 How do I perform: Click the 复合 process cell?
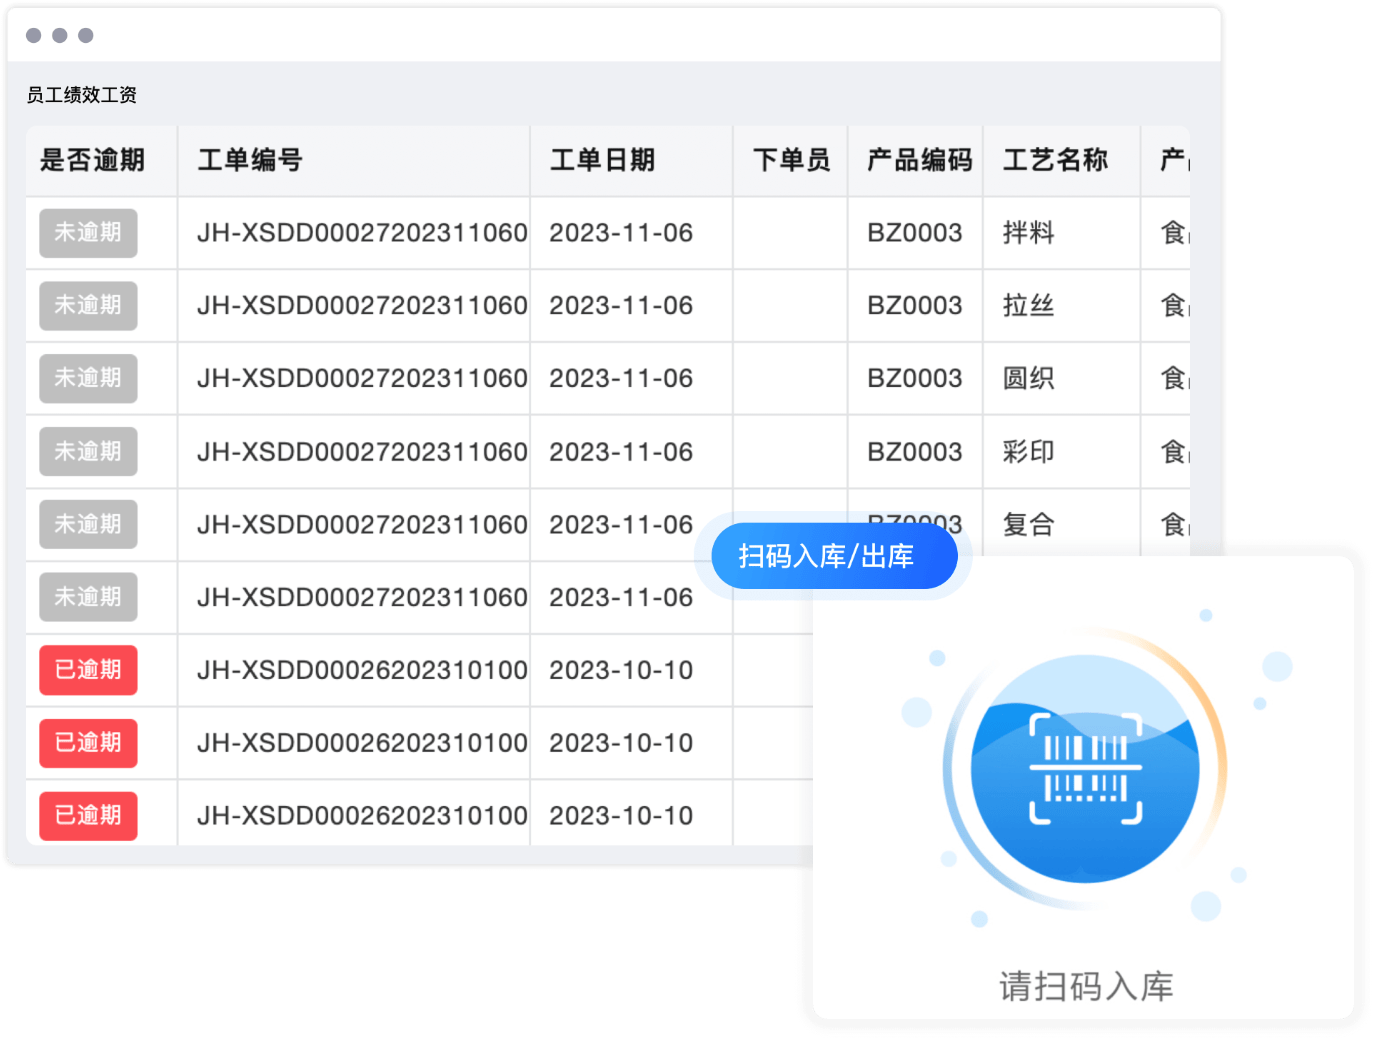tap(1028, 525)
